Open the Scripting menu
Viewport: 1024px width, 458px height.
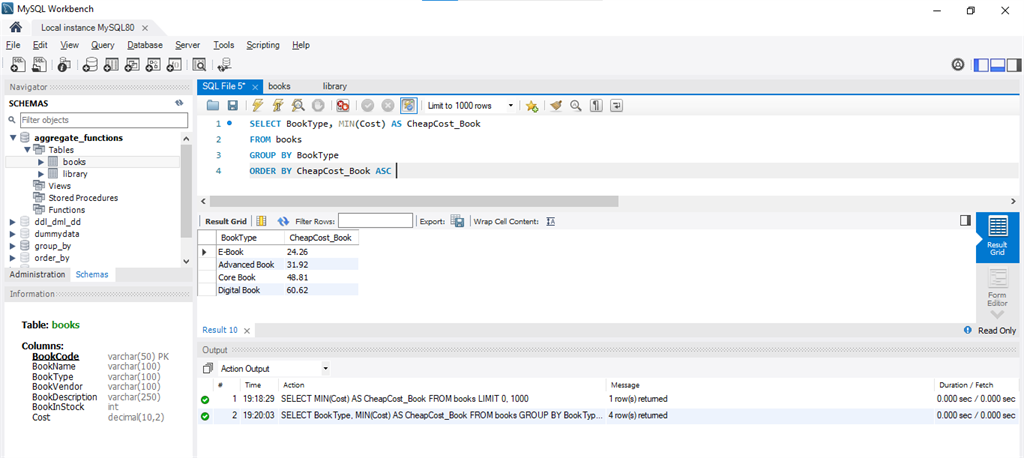coord(263,45)
